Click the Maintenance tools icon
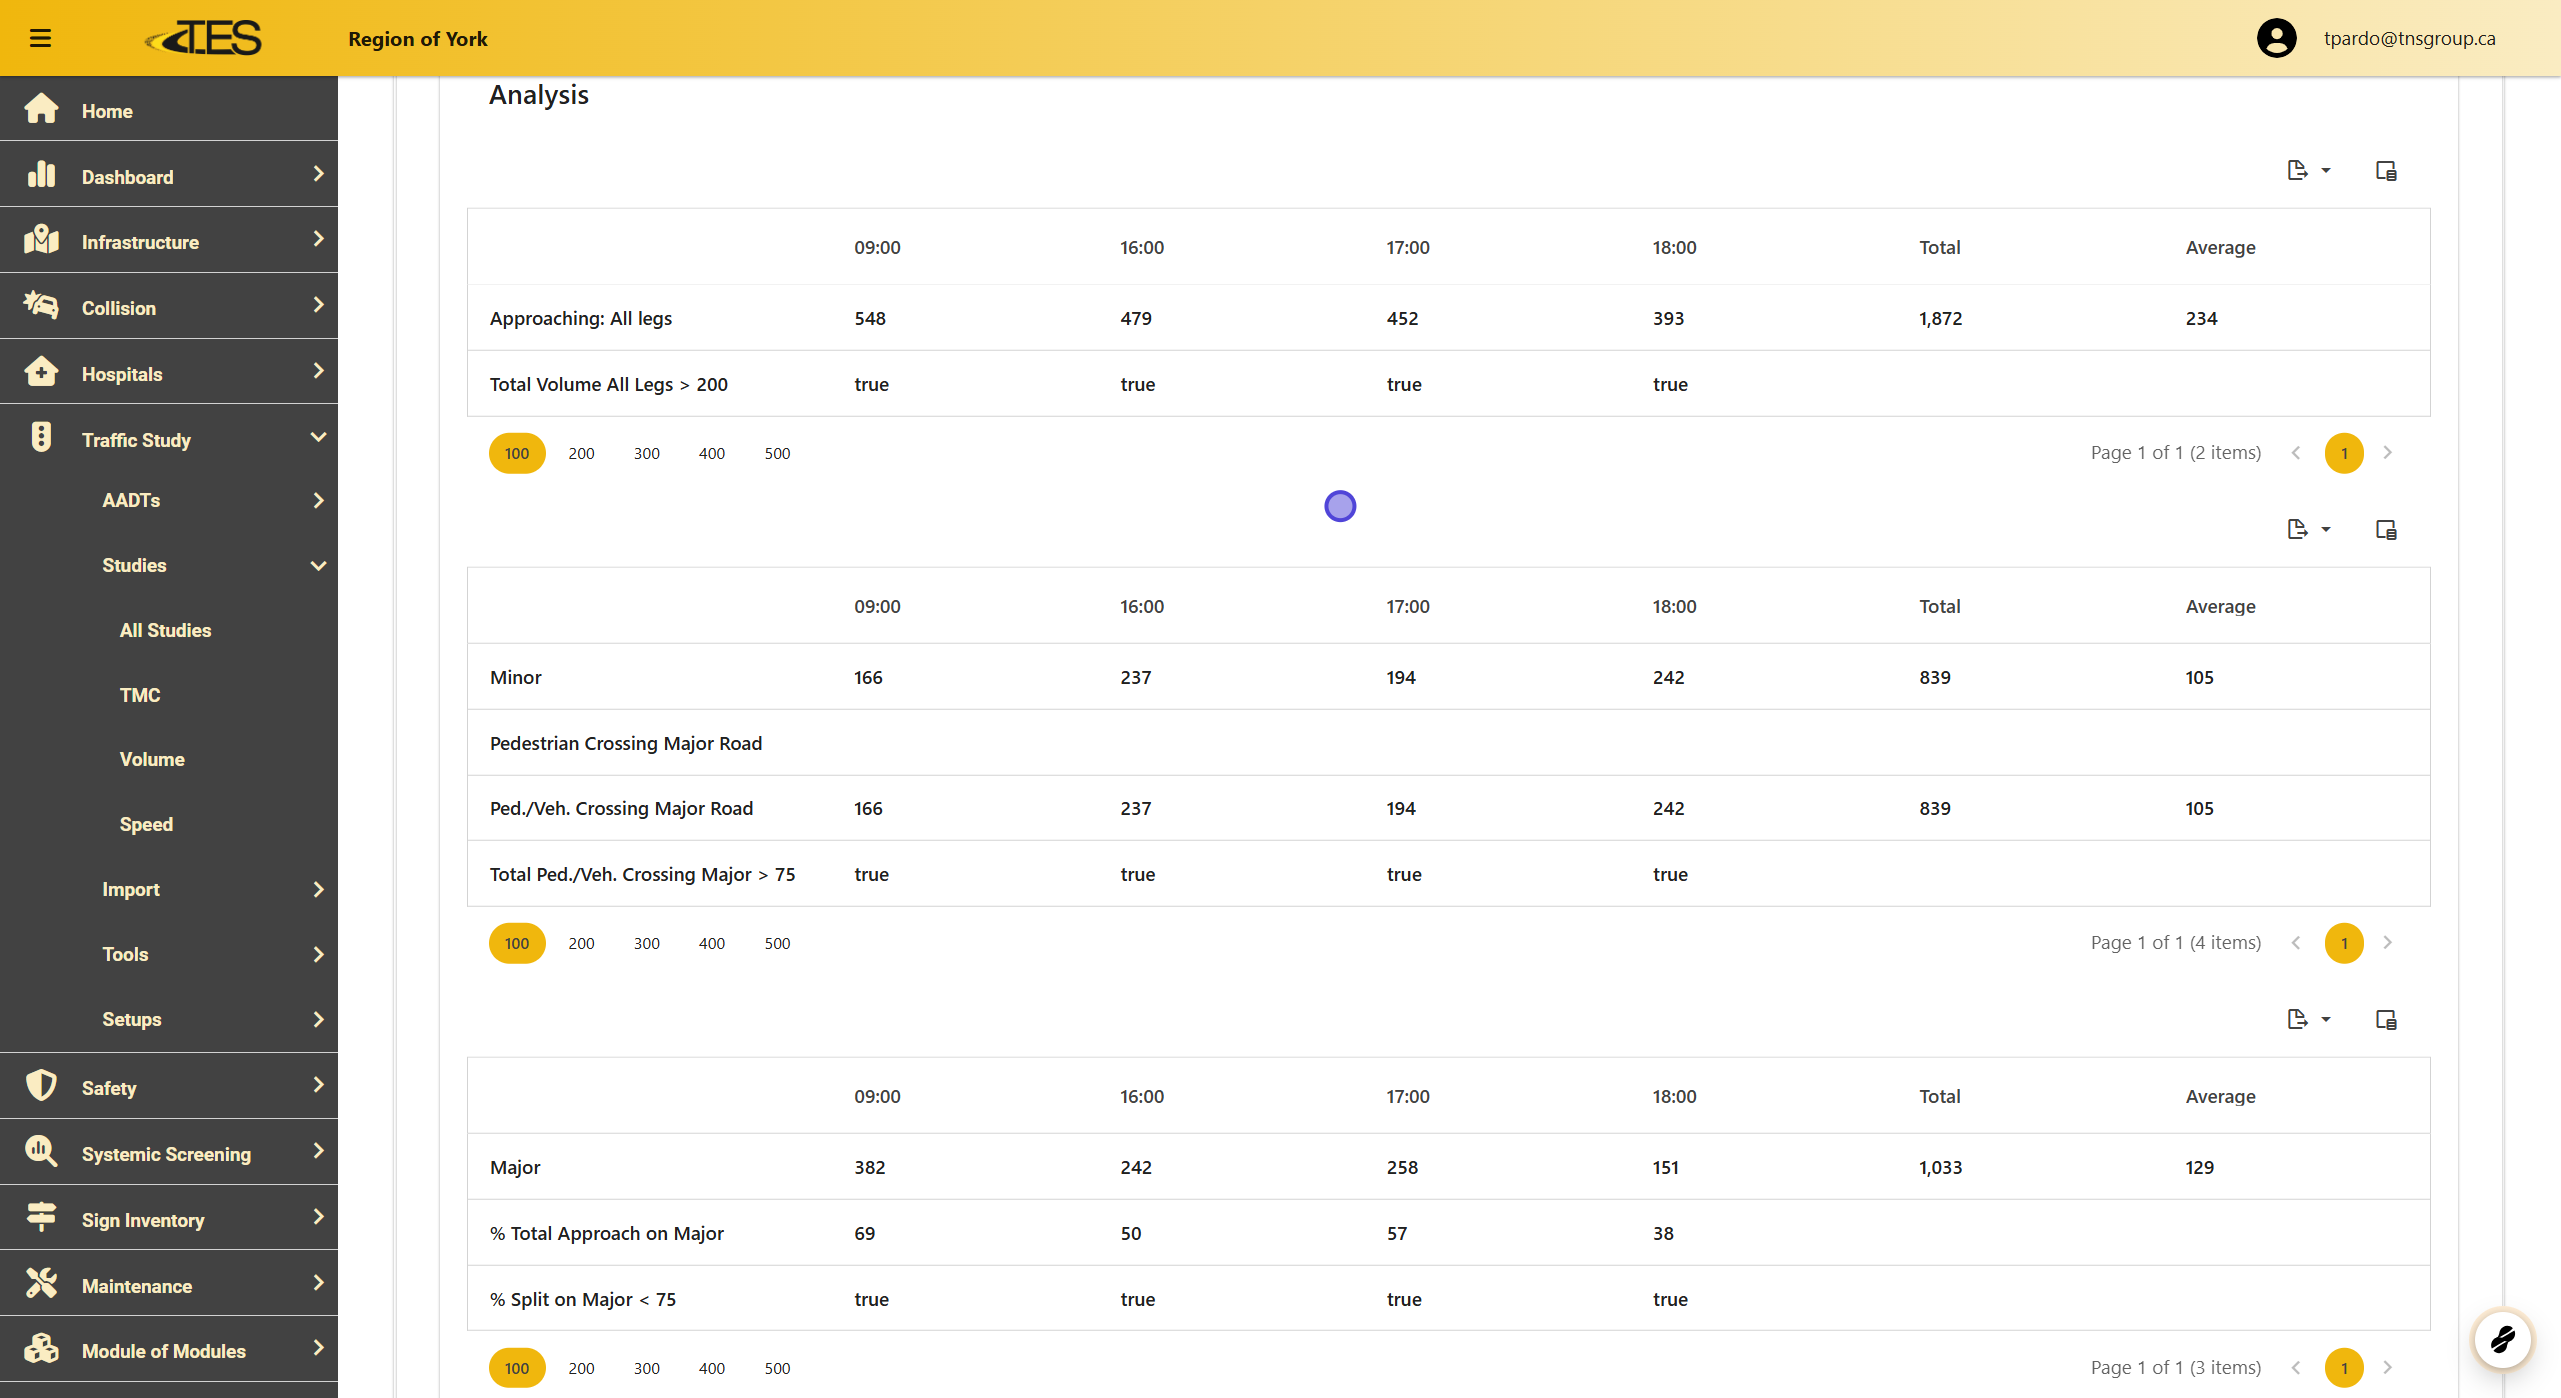This screenshot has width=2561, height=1398. tap(41, 1284)
